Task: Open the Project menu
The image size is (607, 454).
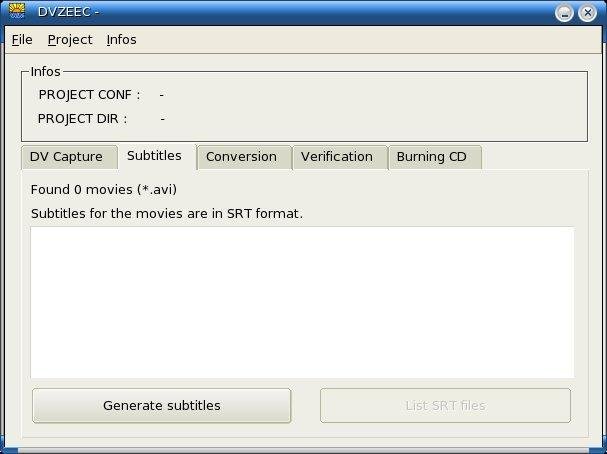Action: pos(70,40)
